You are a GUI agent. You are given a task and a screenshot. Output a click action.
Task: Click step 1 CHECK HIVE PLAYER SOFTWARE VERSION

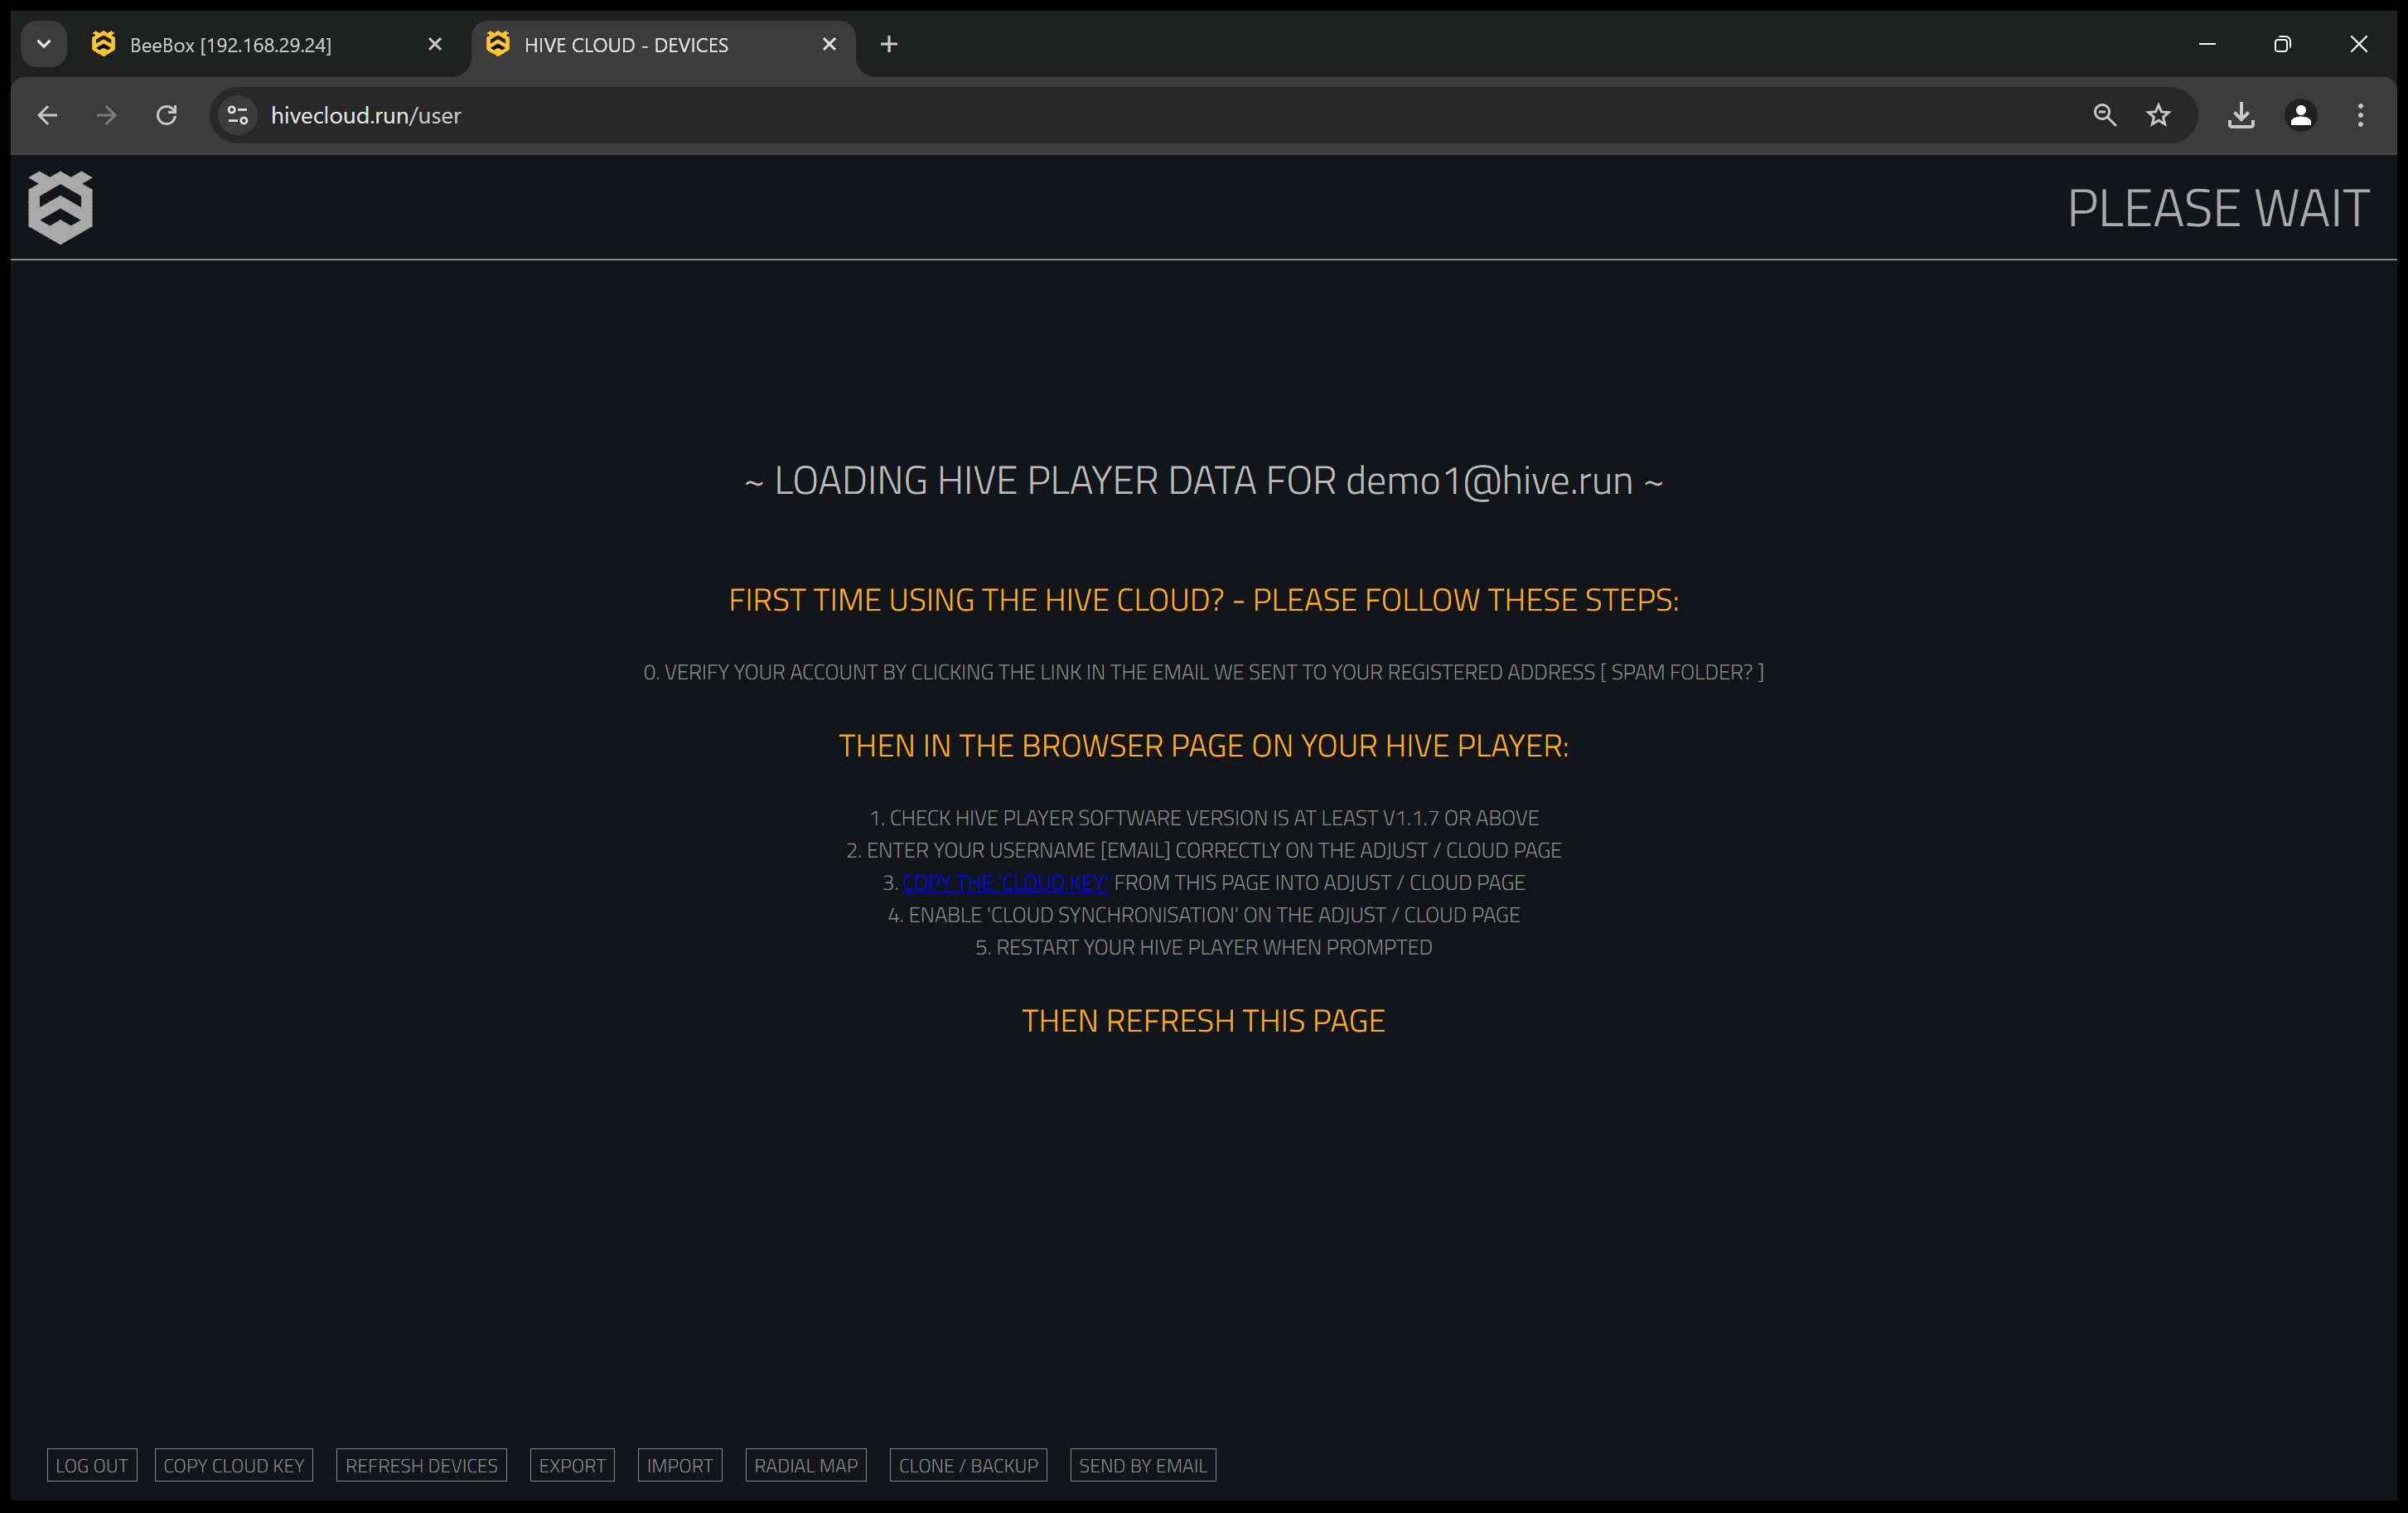point(1204,818)
